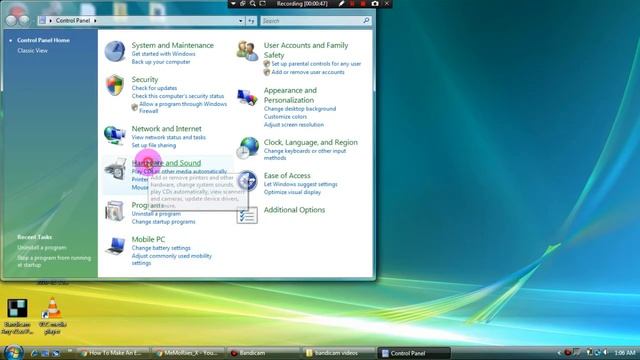
Task: Click Adjust screen resolution link
Action: point(294,124)
